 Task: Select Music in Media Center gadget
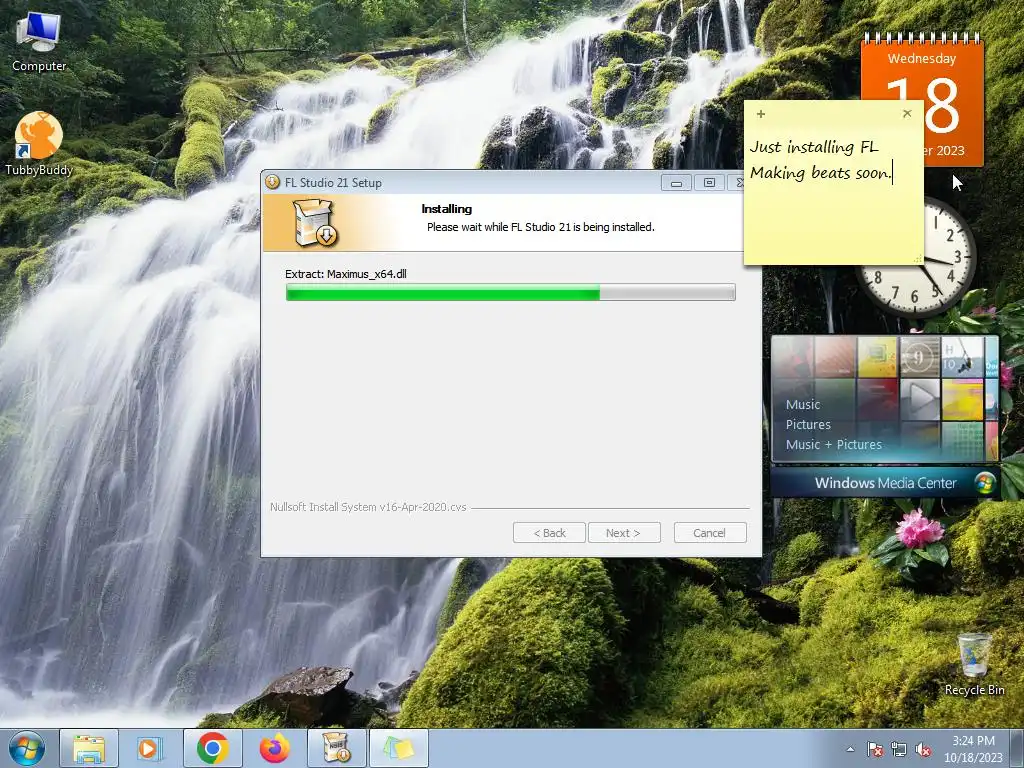click(x=803, y=404)
